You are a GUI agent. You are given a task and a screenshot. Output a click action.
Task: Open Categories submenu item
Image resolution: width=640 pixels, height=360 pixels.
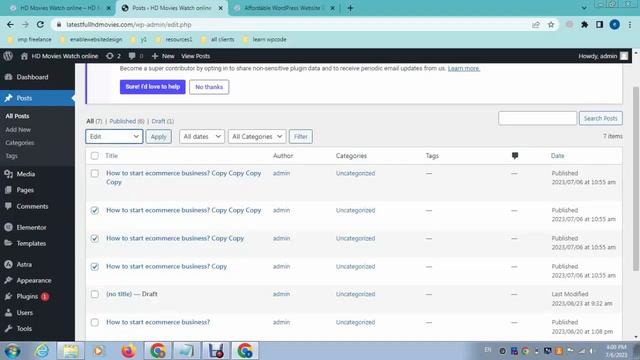20,143
